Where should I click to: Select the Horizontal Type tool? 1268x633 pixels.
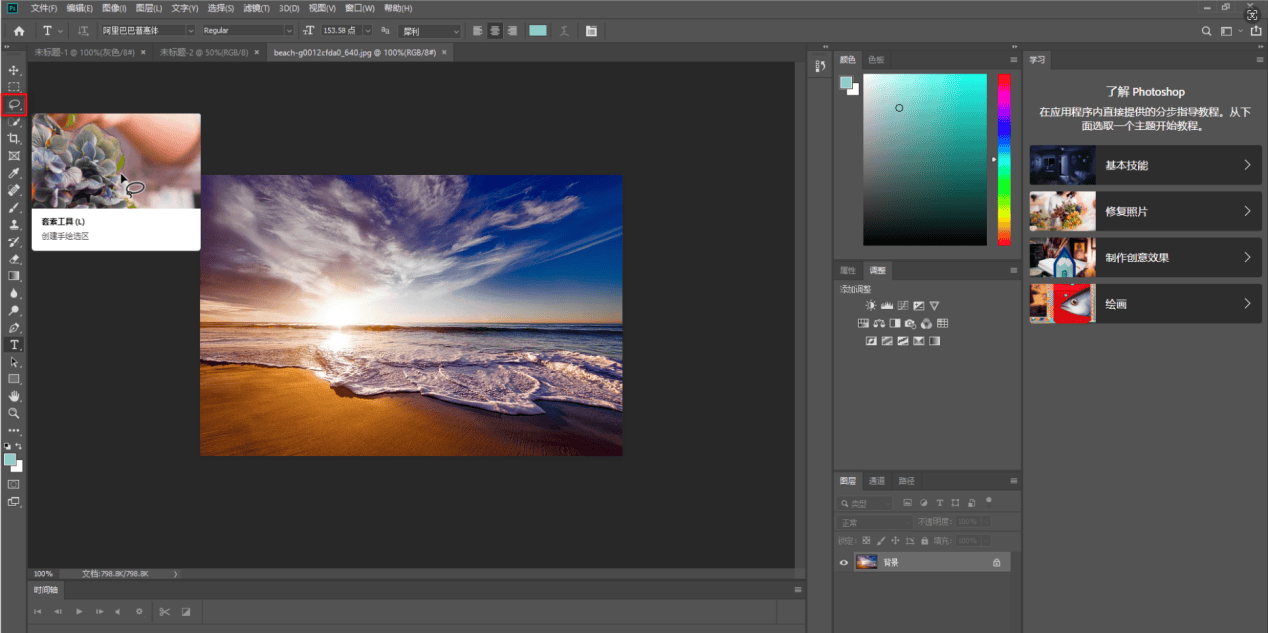(14, 344)
